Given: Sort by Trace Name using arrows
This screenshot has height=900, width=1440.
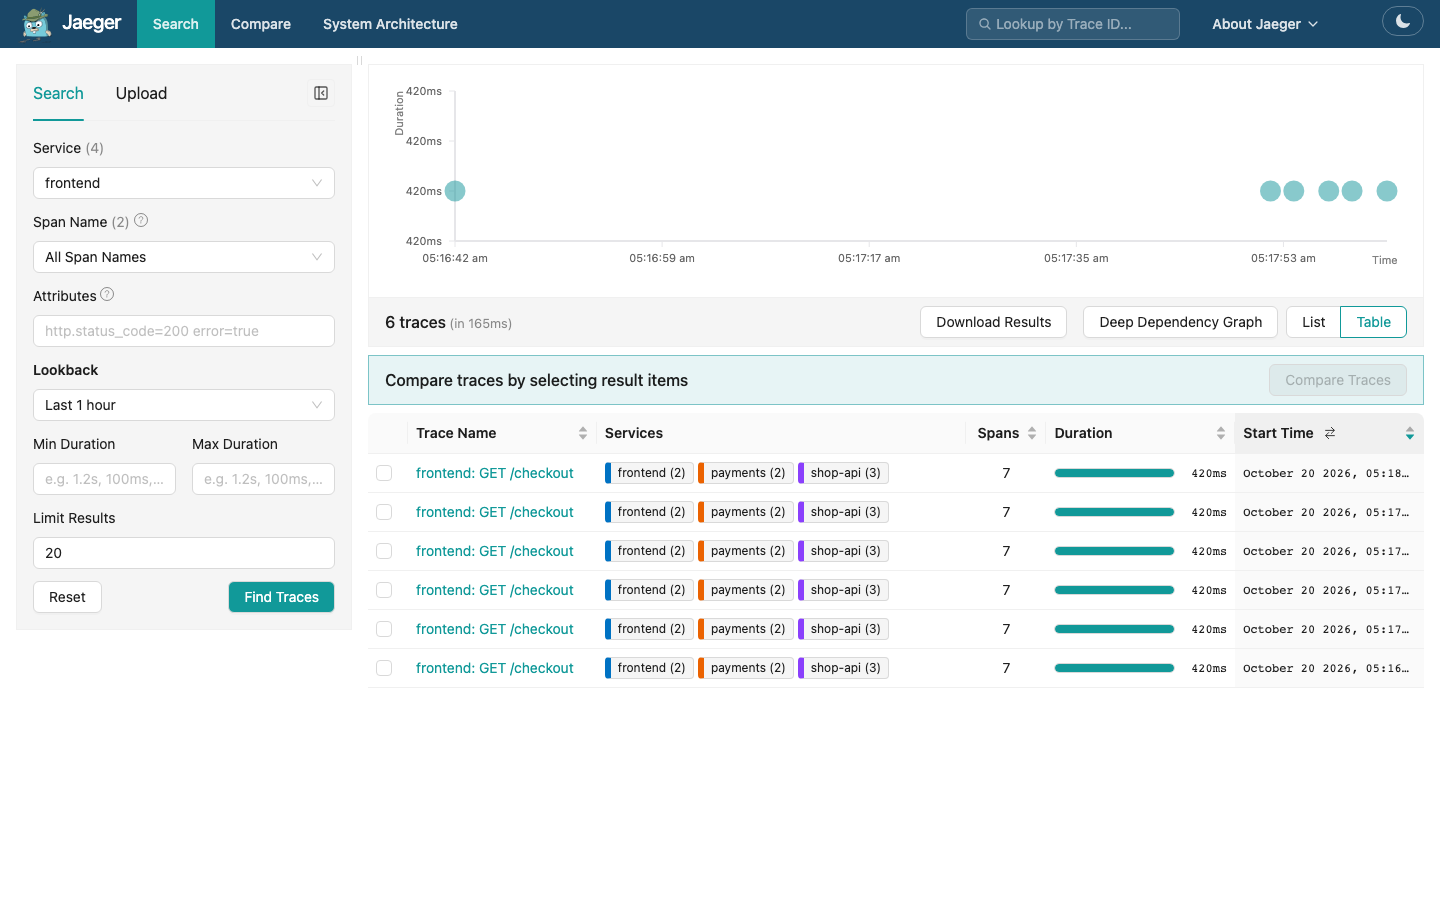Looking at the screenshot, I should pyautogui.click(x=583, y=433).
